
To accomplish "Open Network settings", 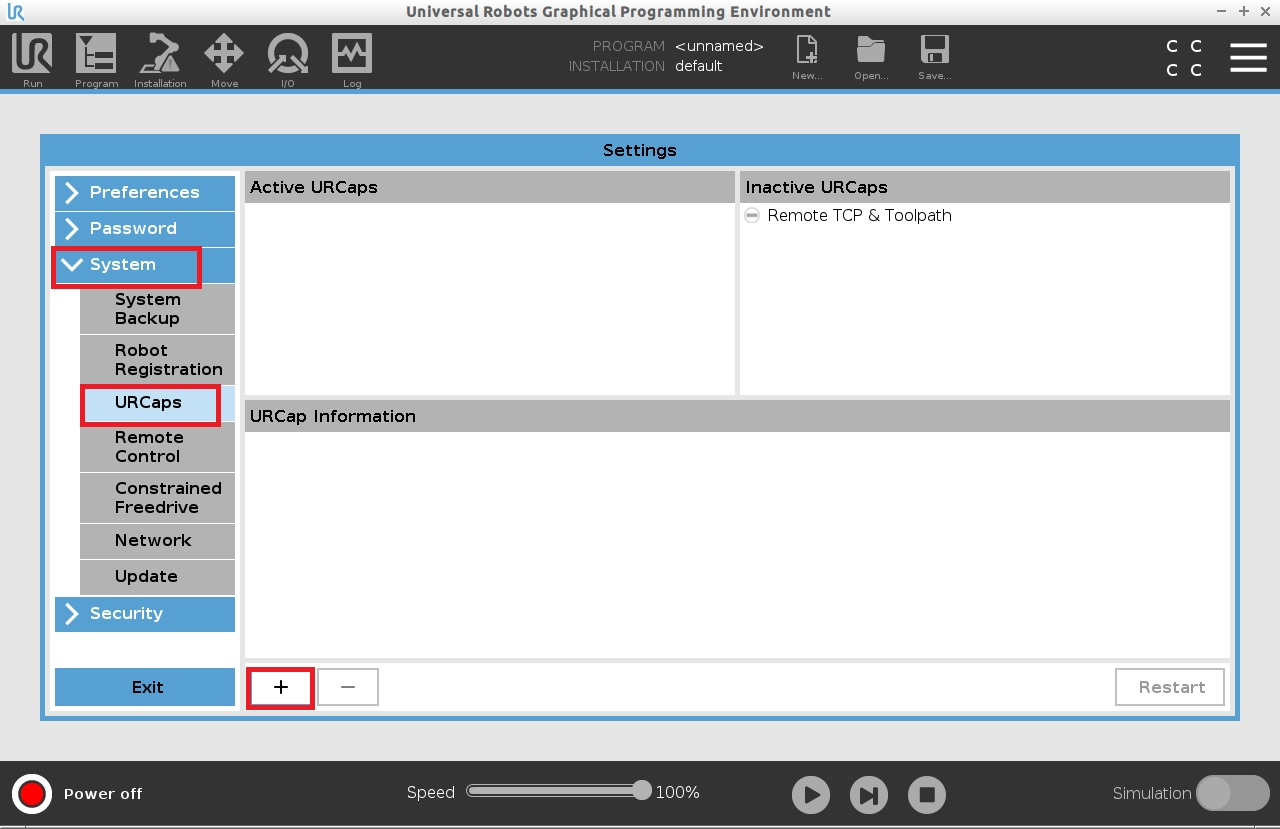I will tap(157, 541).
